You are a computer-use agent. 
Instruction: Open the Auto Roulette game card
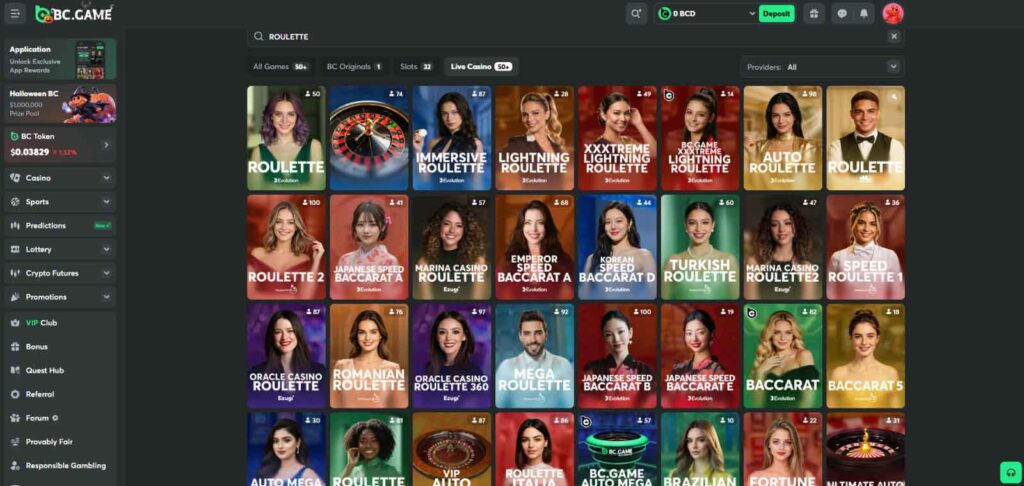point(782,138)
